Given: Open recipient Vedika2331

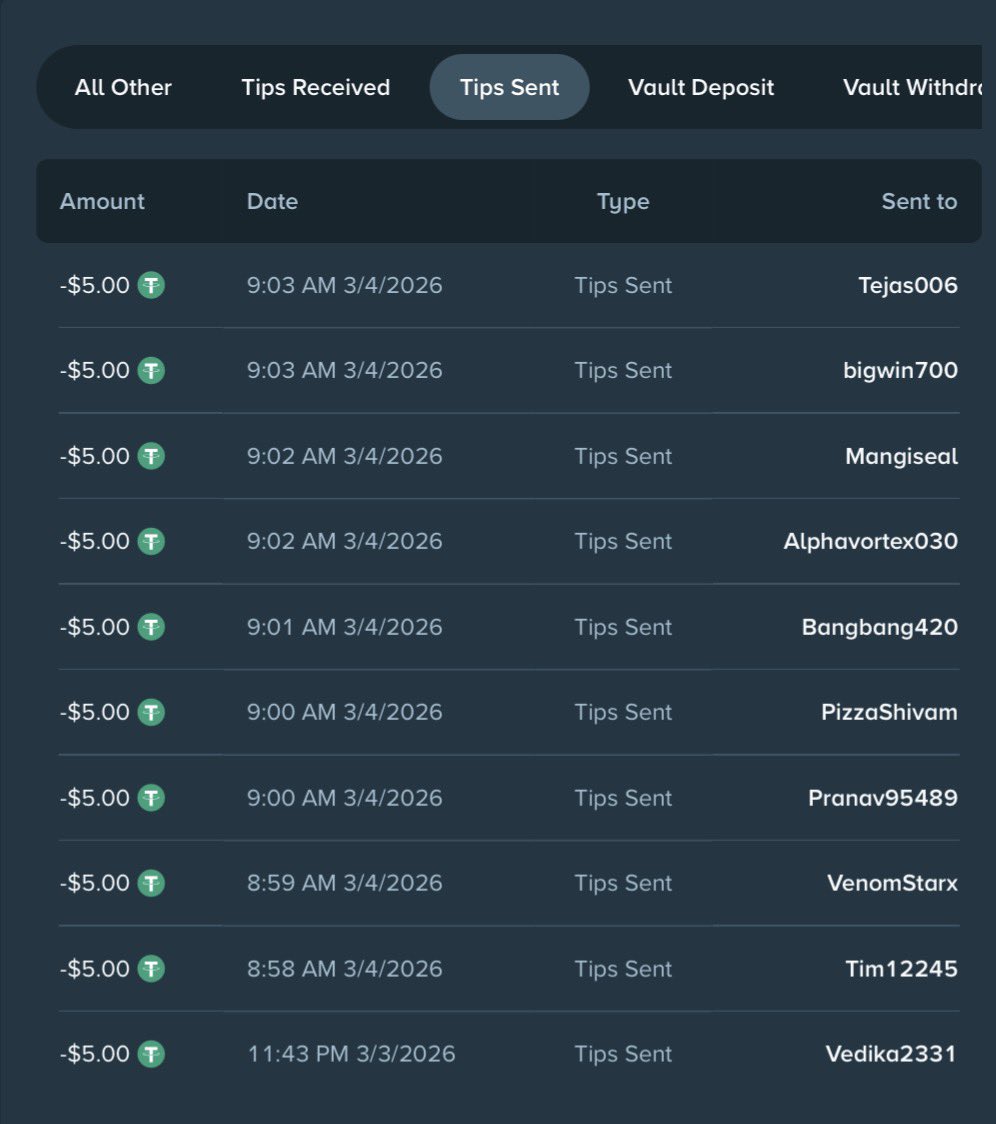Looking at the screenshot, I should coord(891,1054).
